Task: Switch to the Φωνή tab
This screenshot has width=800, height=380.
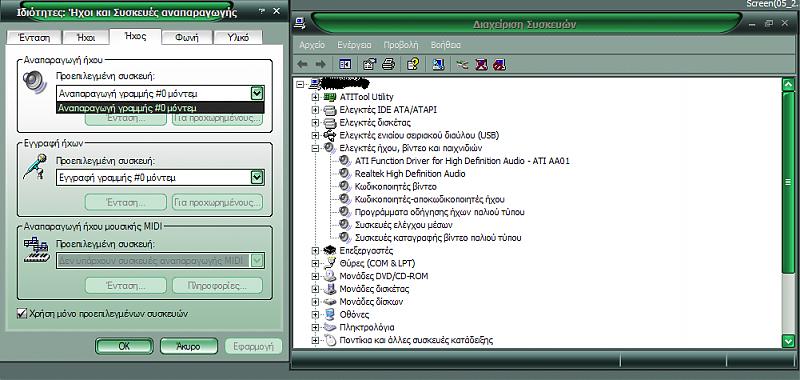Action: point(186,37)
